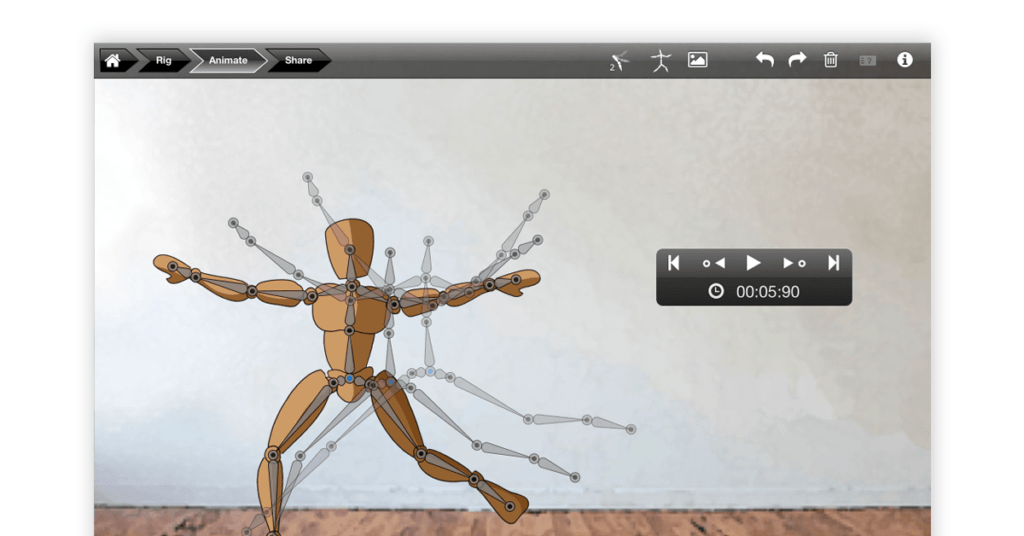Jump to the start of the animation
Viewport: 1024px width, 536px height.
coord(674,263)
